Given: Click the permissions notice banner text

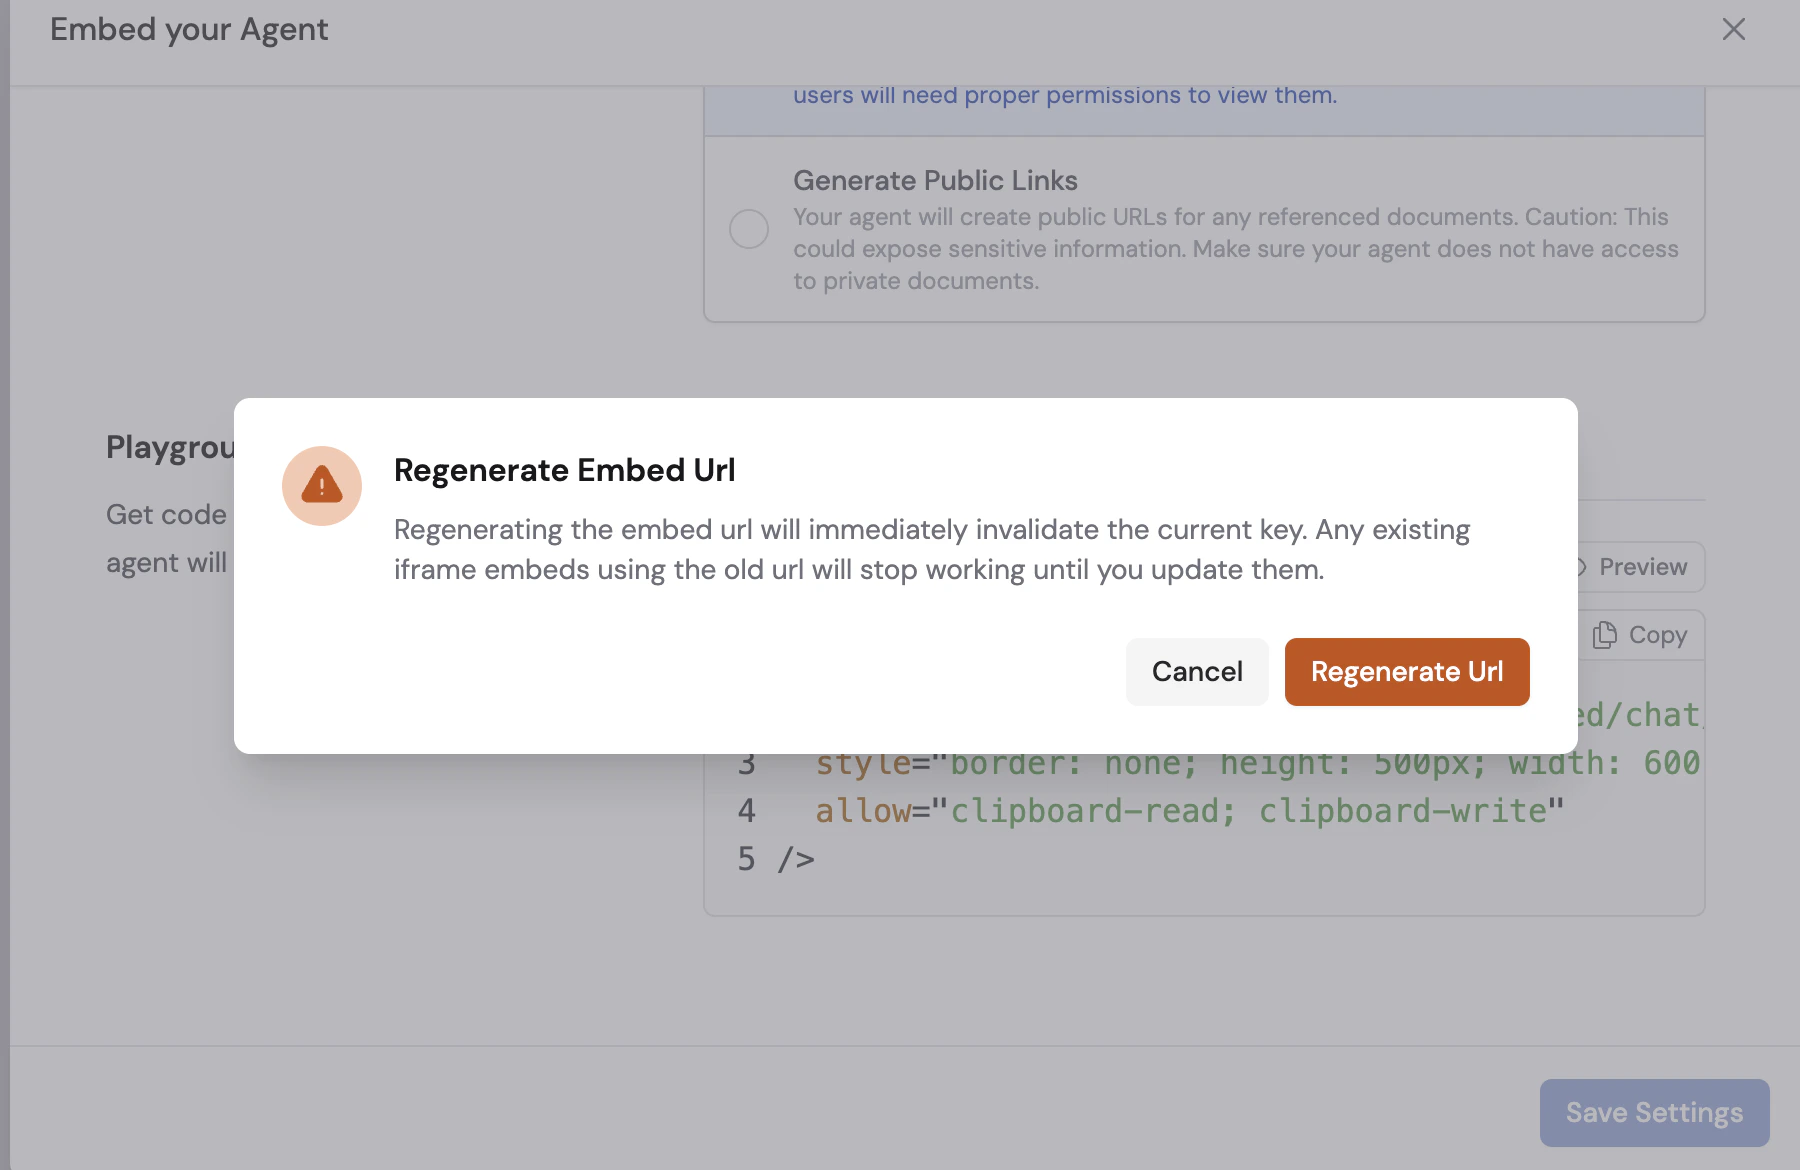Looking at the screenshot, I should point(1064,95).
